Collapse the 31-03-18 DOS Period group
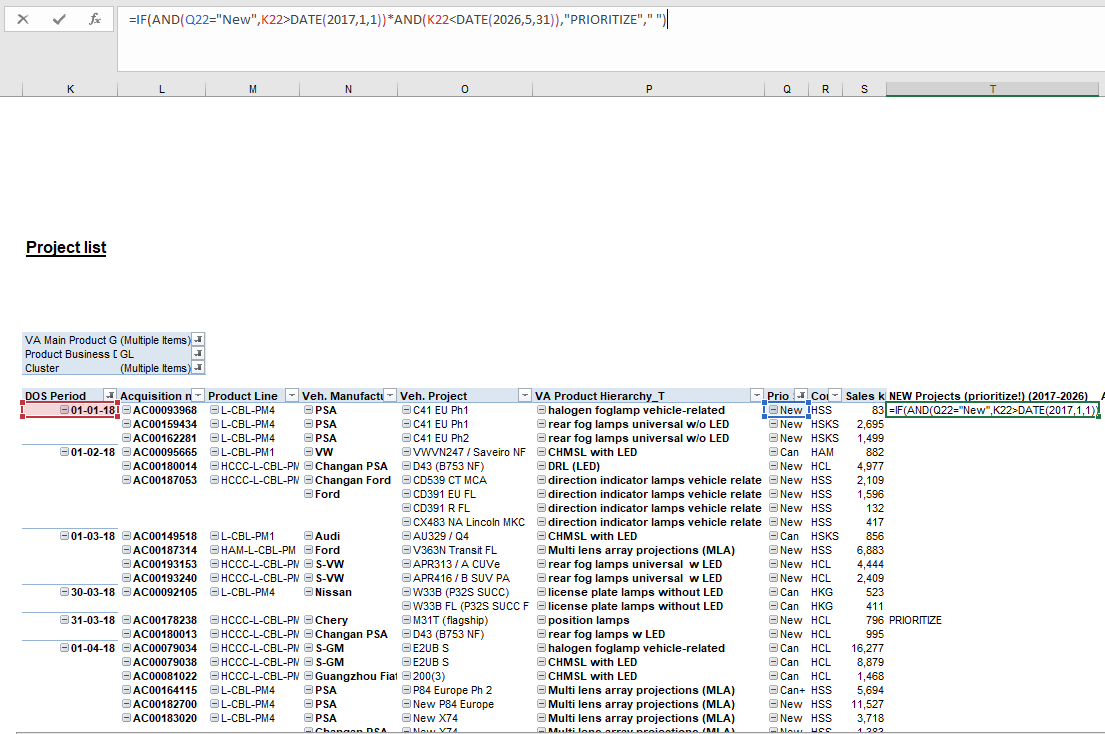 (64, 620)
